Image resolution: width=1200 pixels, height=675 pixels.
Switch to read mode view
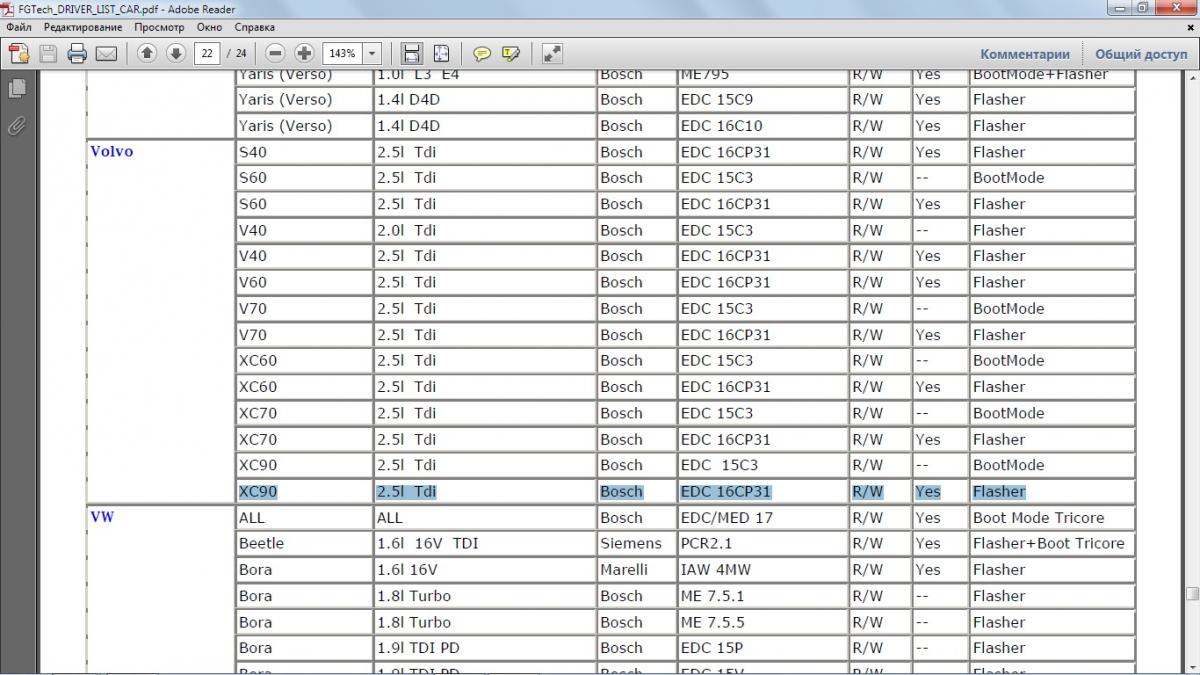(552, 53)
